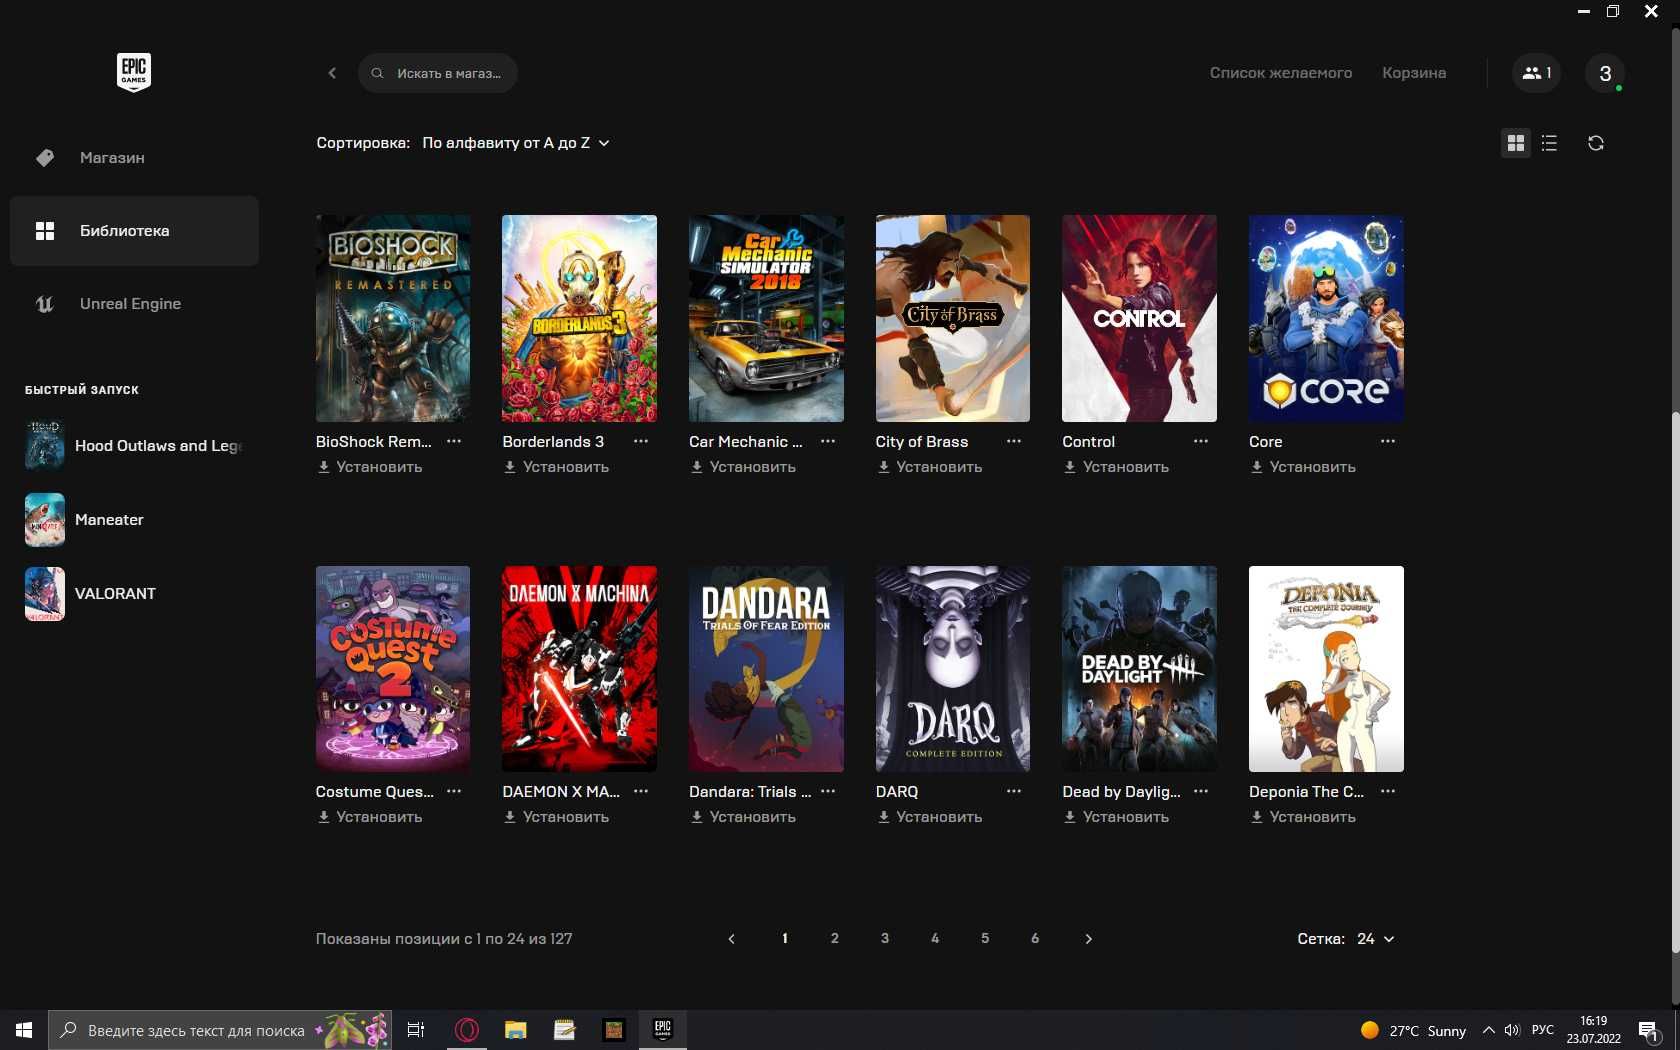Image resolution: width=1680 pixels, height=1050 pixels.
Task: Open Магазин in the sidebar
Action: 134,158
